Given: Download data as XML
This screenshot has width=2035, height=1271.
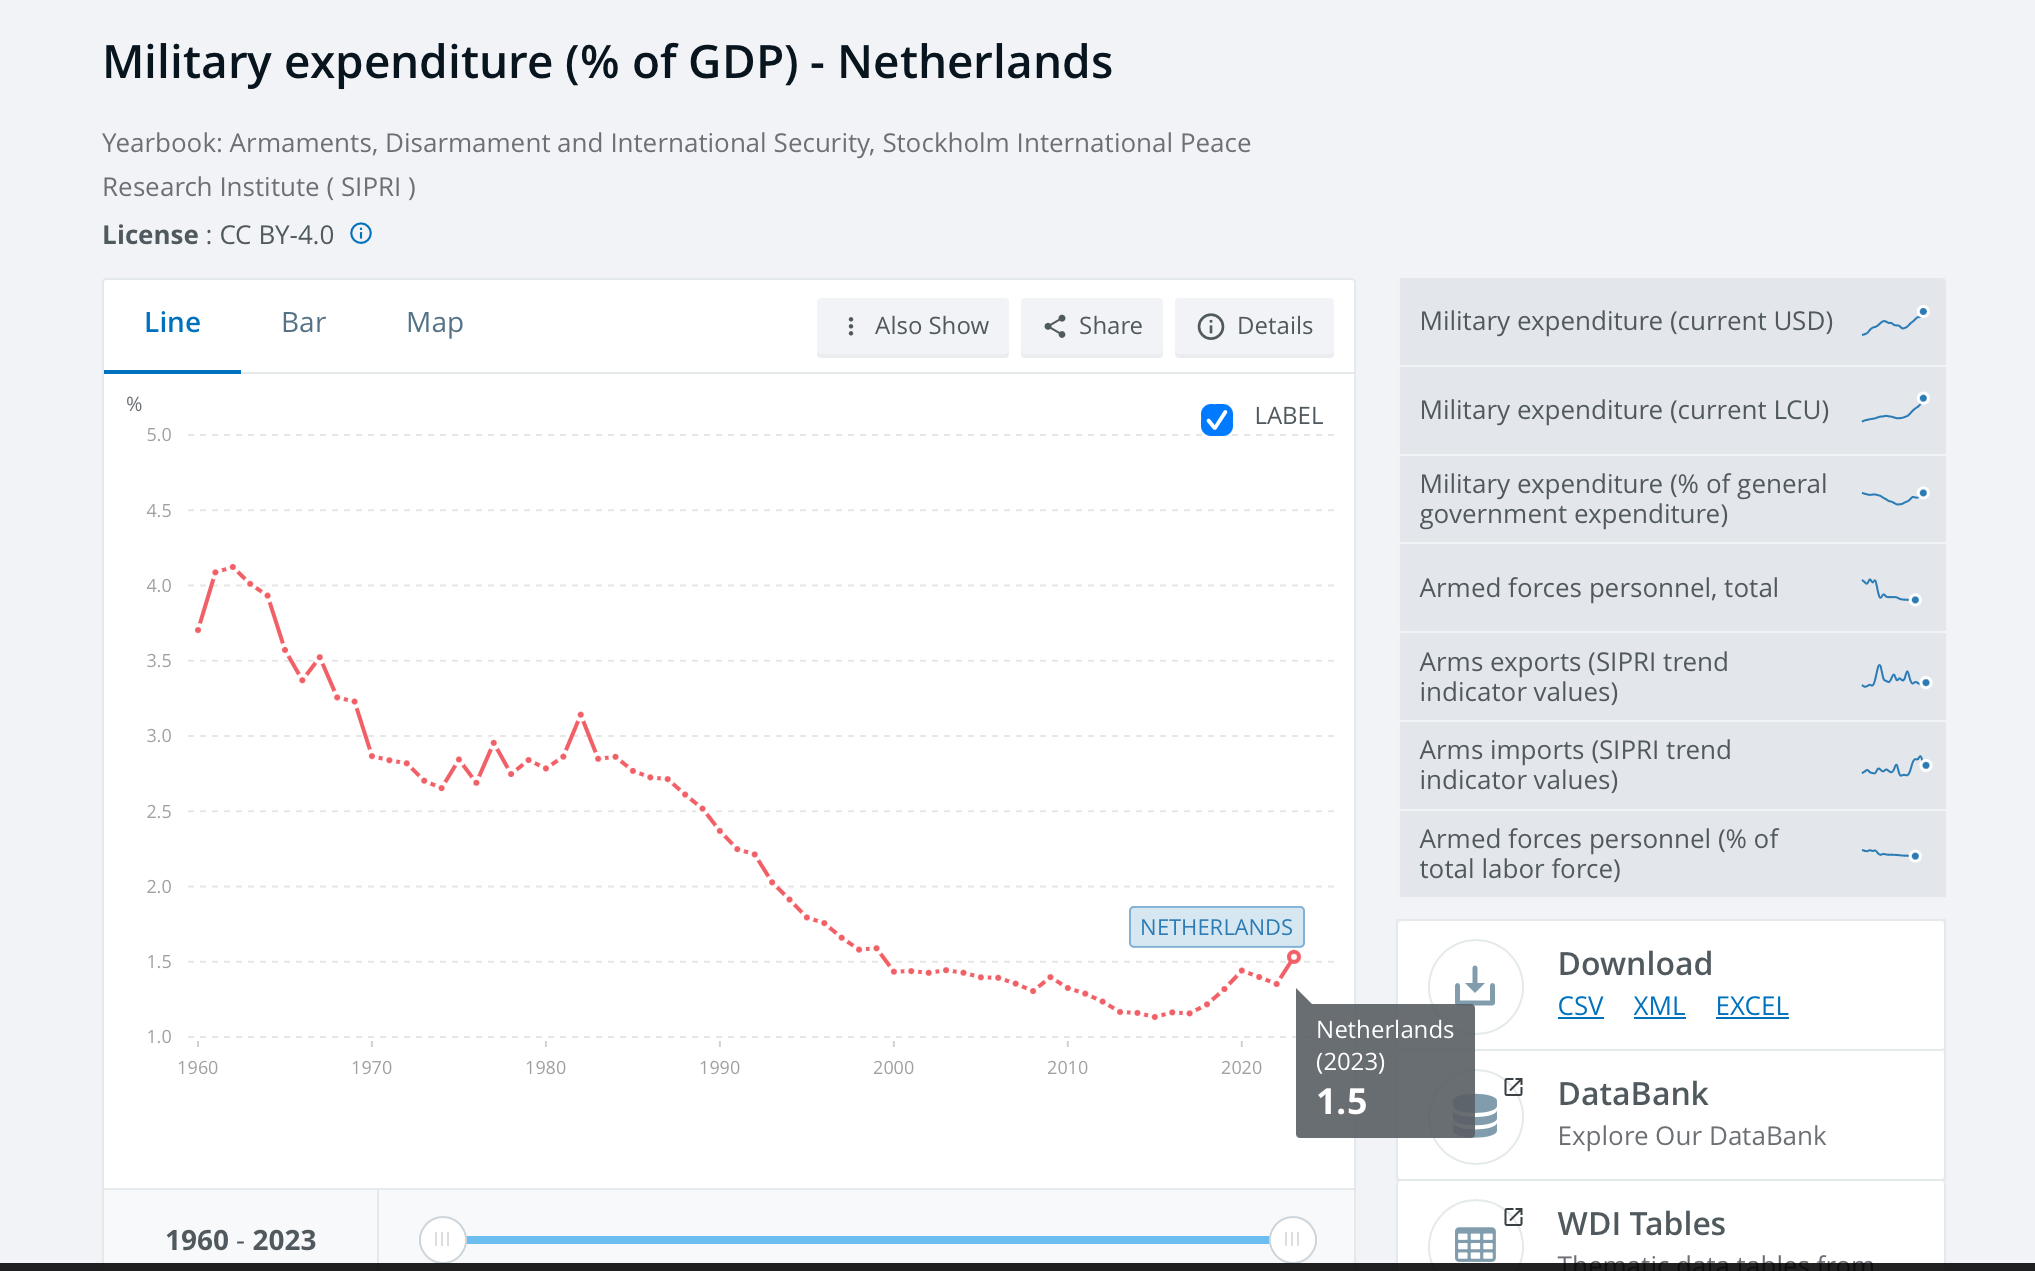Looking at the screenshot, I should click(1659, 1006).
